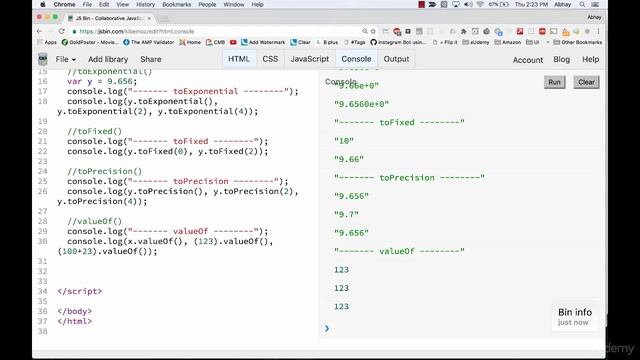Open the Blog link
The height and width of the screenshot is (360, 640).
point(562,59)
